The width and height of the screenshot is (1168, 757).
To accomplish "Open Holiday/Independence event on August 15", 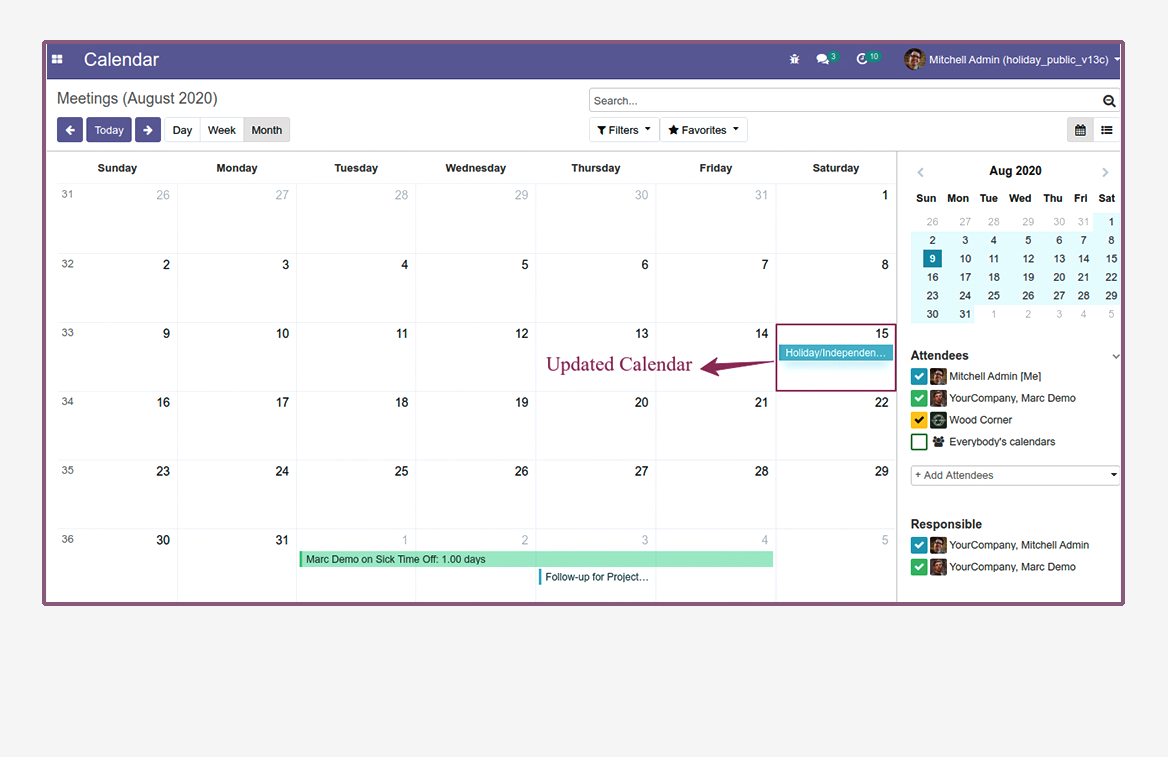I will 835,353.
